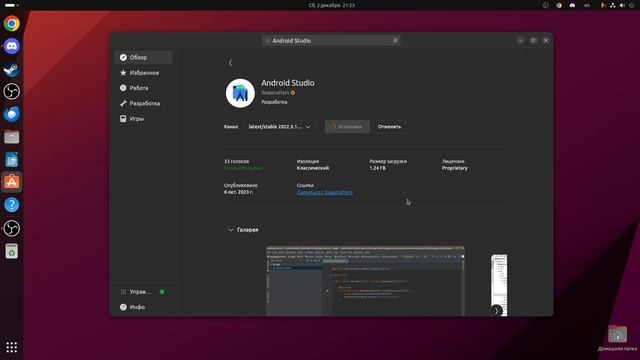The height and width of the screenshot is (360, 640).
Task: Open the Разработка sidebar category
Action: [x=143, y=103]
